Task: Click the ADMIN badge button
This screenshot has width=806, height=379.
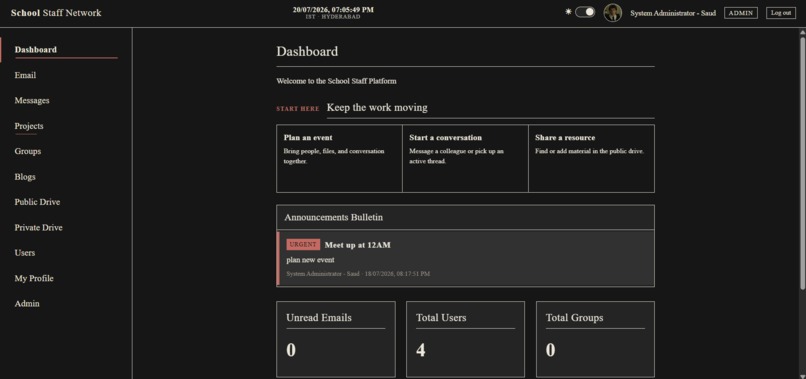Action: (741, 13)
